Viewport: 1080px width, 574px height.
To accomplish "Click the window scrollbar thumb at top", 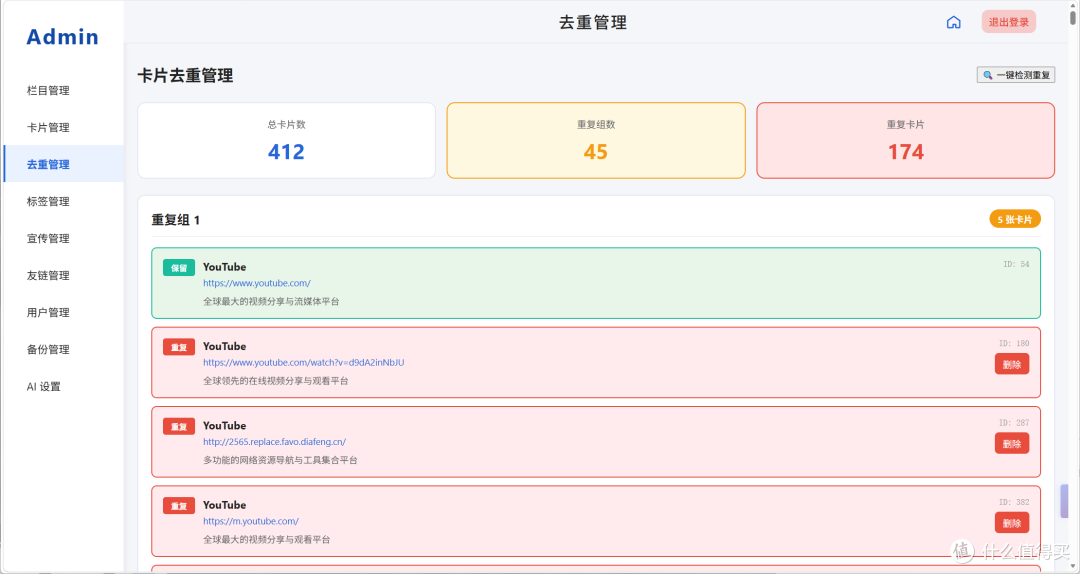I will tap(1073, 16).
